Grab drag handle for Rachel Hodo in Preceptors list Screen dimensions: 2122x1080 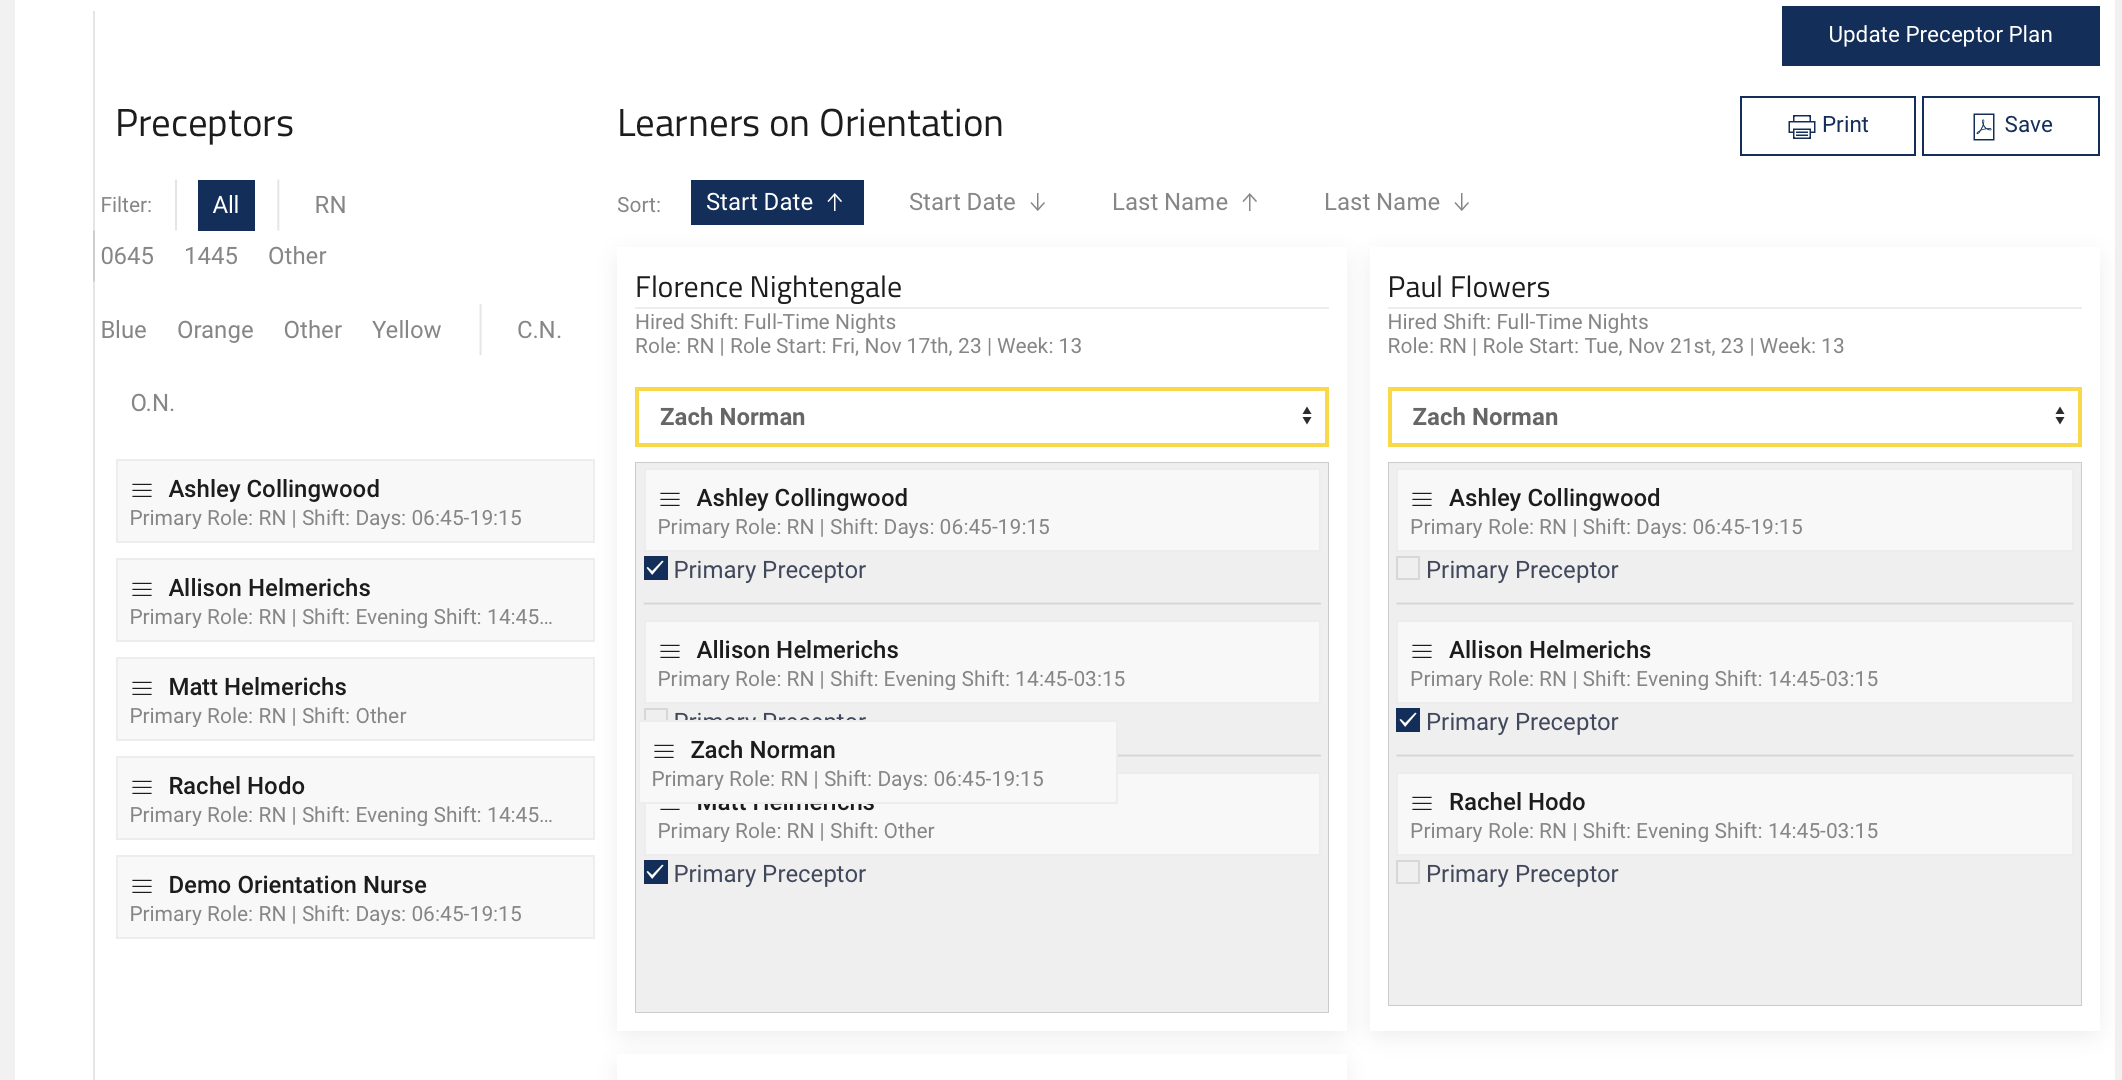pyautogui.click(x=142, y=787)
